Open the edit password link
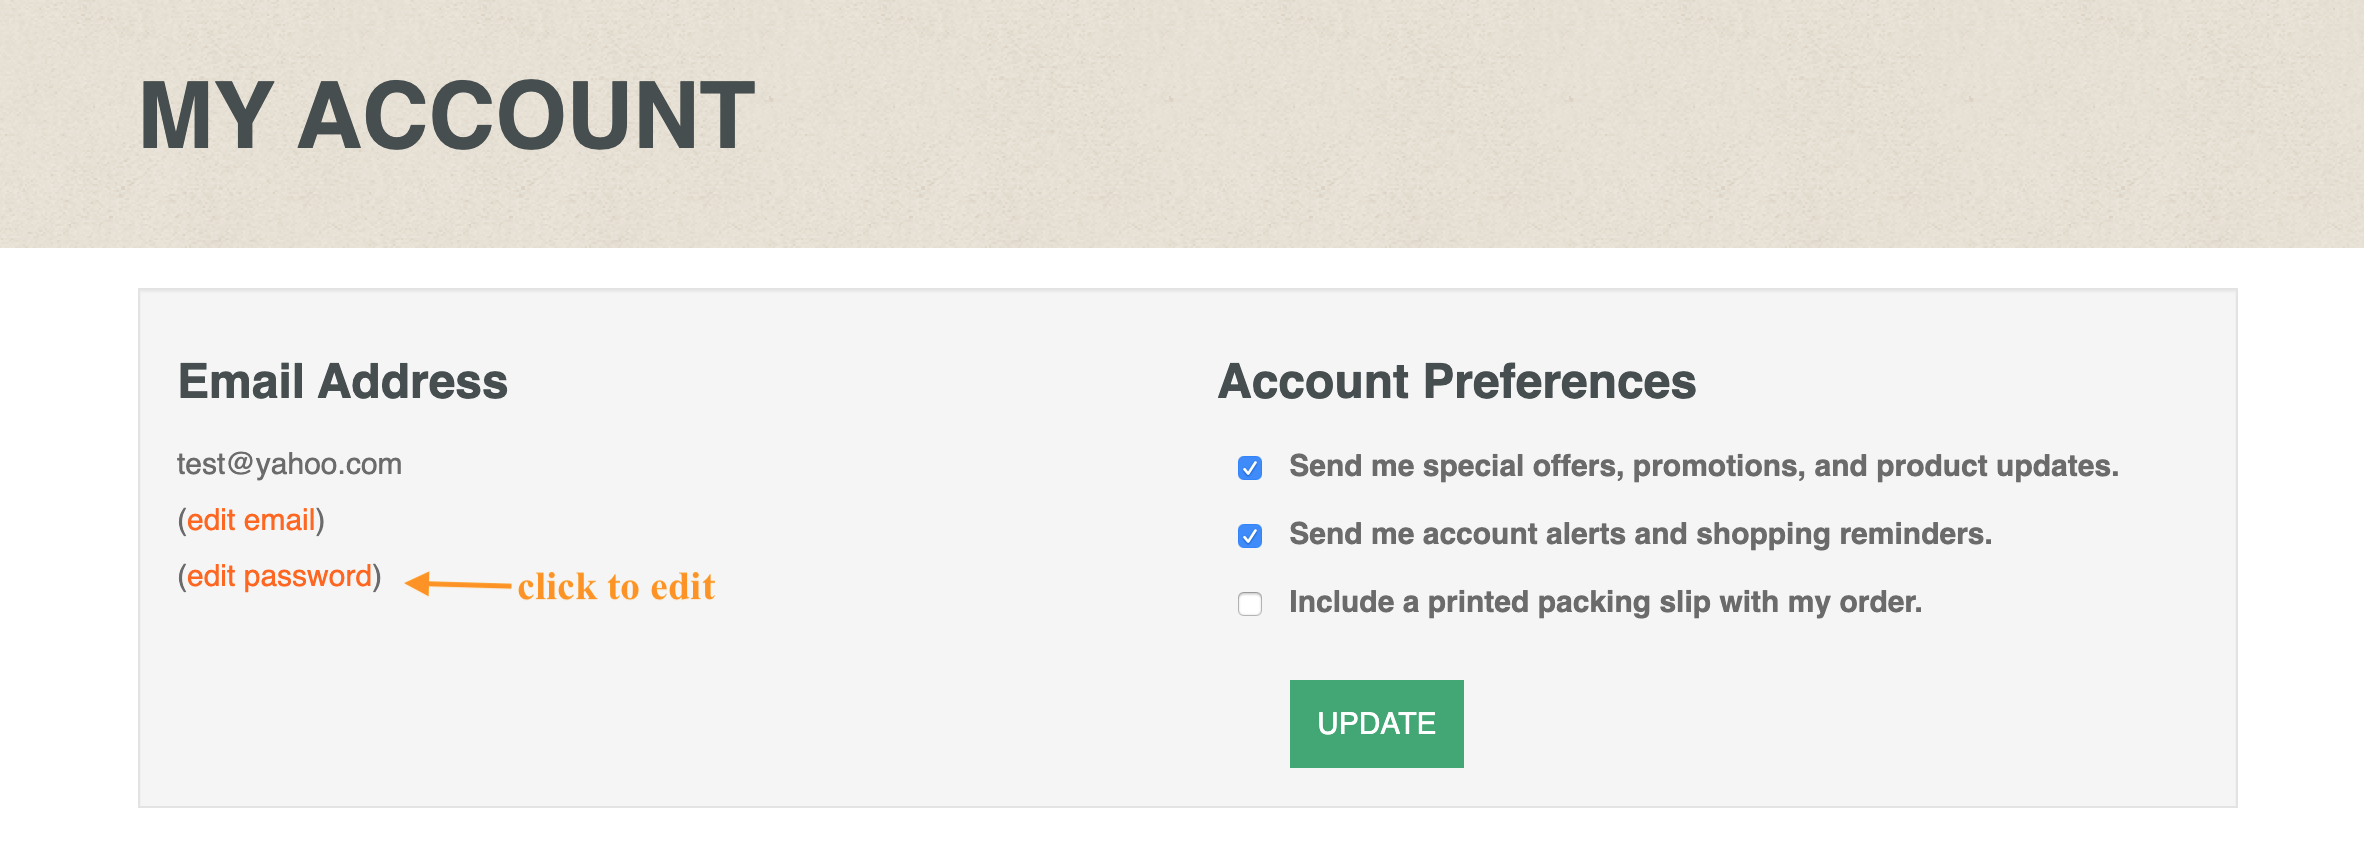 pos(279,576)
